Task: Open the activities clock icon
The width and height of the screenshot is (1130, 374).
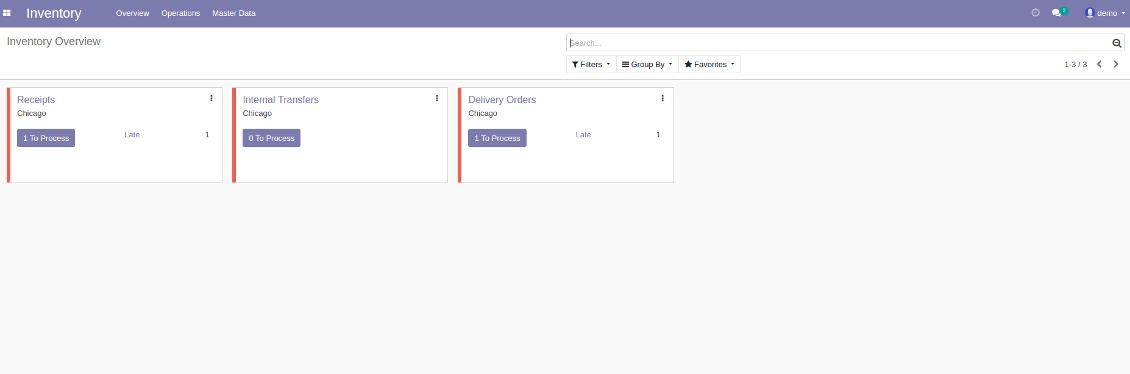Action: click(1036, 12)
